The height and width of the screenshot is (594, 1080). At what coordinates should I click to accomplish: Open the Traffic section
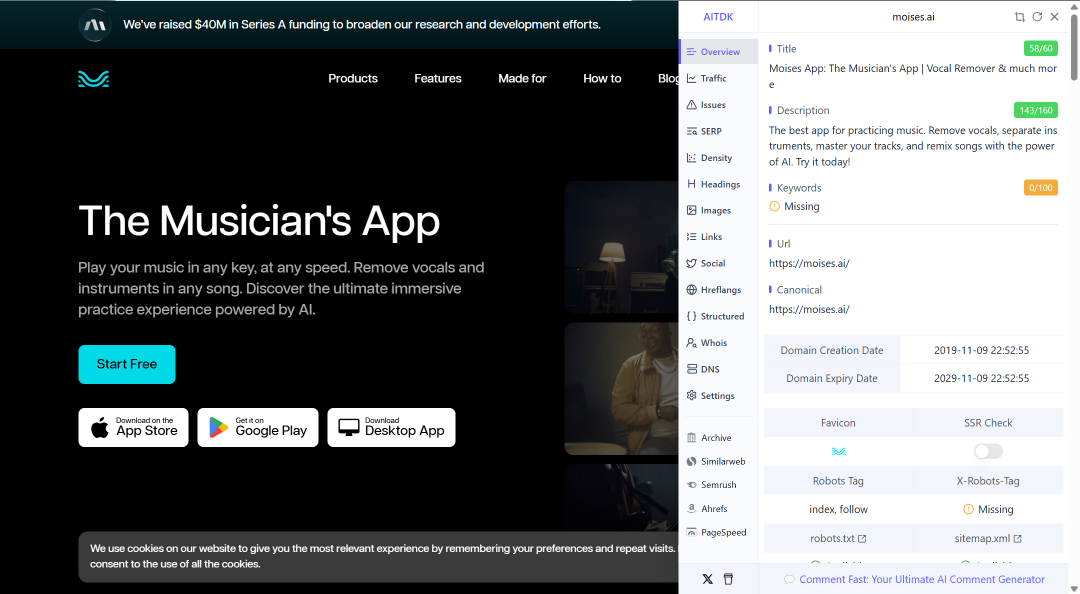coord(714,79)
